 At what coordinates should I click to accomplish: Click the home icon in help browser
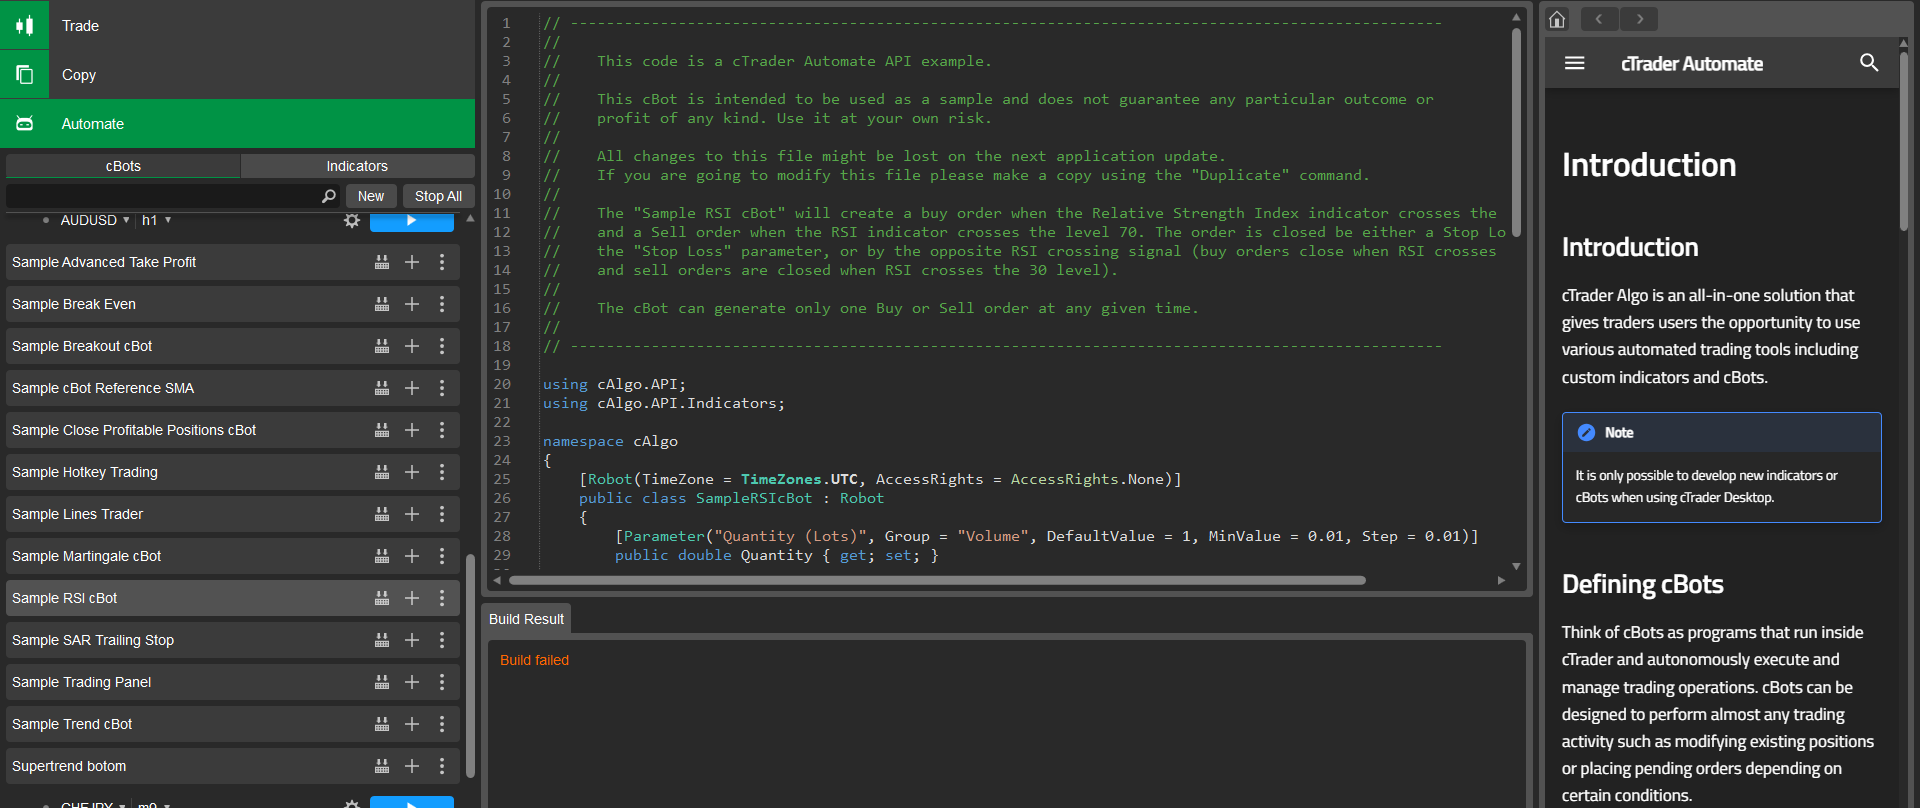(1557, 19)
